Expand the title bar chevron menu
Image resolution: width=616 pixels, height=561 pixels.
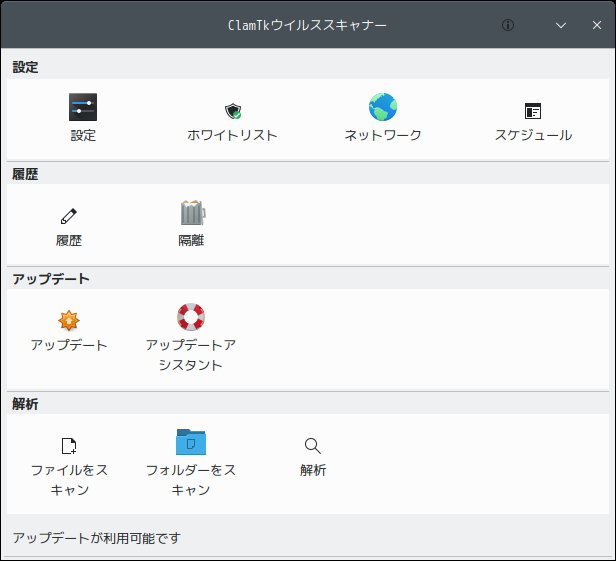561,26
